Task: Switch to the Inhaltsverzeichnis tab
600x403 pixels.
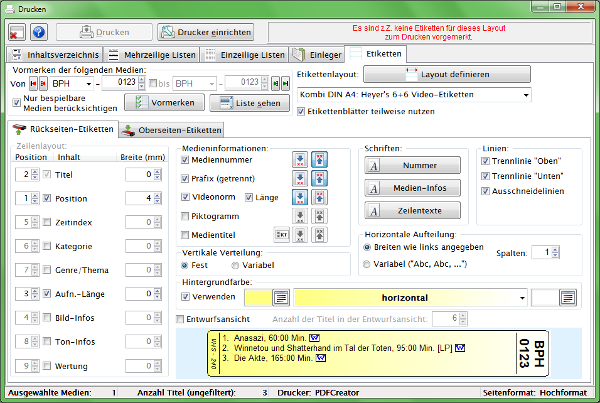Action: point(54,54)
